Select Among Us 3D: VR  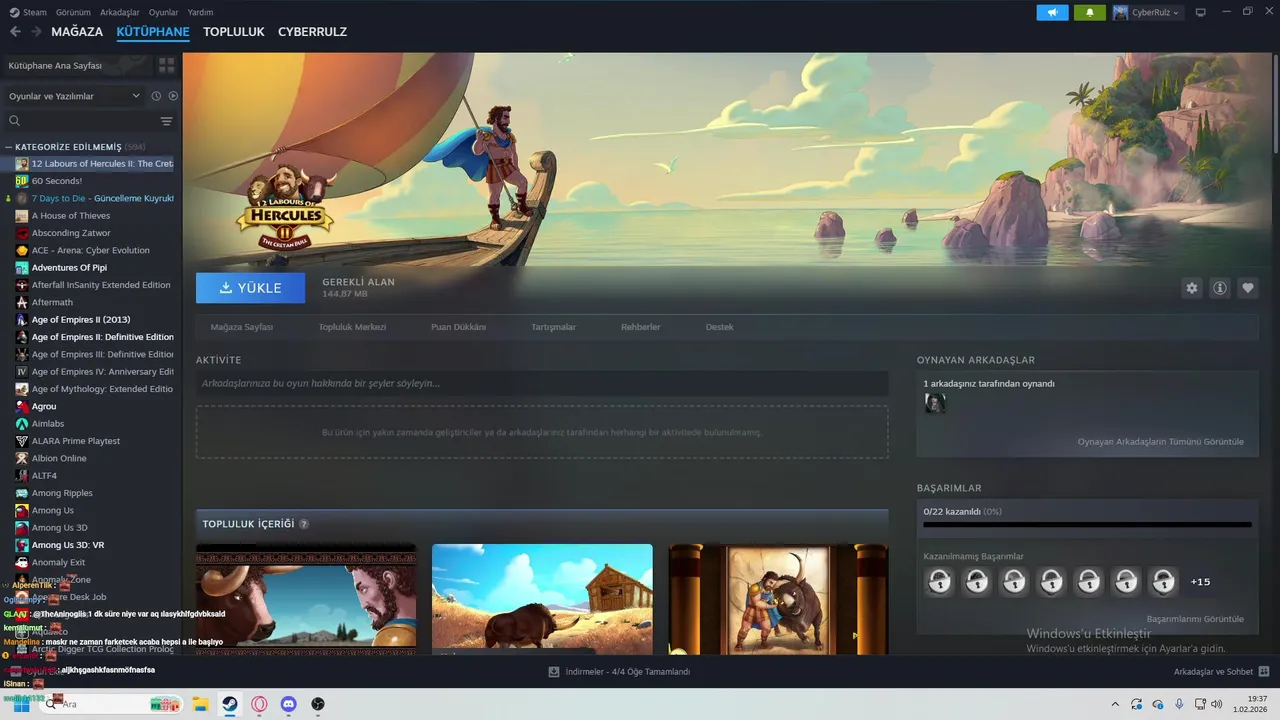68,545
